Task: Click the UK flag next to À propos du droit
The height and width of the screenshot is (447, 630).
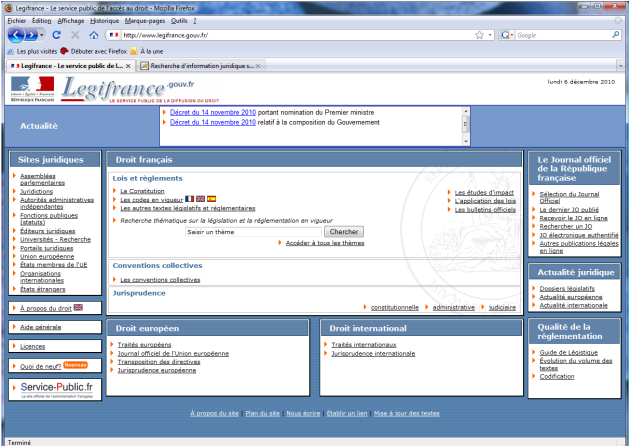Action: pyautogui.click(x=78, y=308)
